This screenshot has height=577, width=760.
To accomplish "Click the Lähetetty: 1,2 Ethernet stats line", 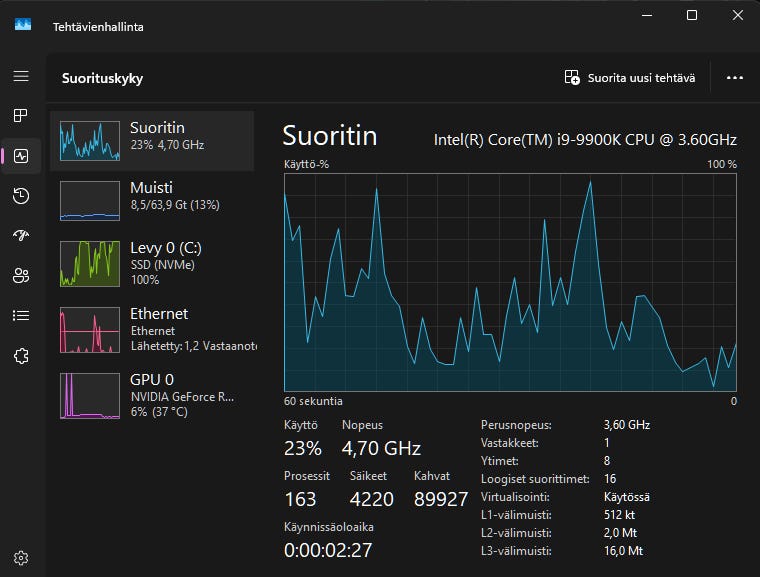I will (x=193, y=346).
